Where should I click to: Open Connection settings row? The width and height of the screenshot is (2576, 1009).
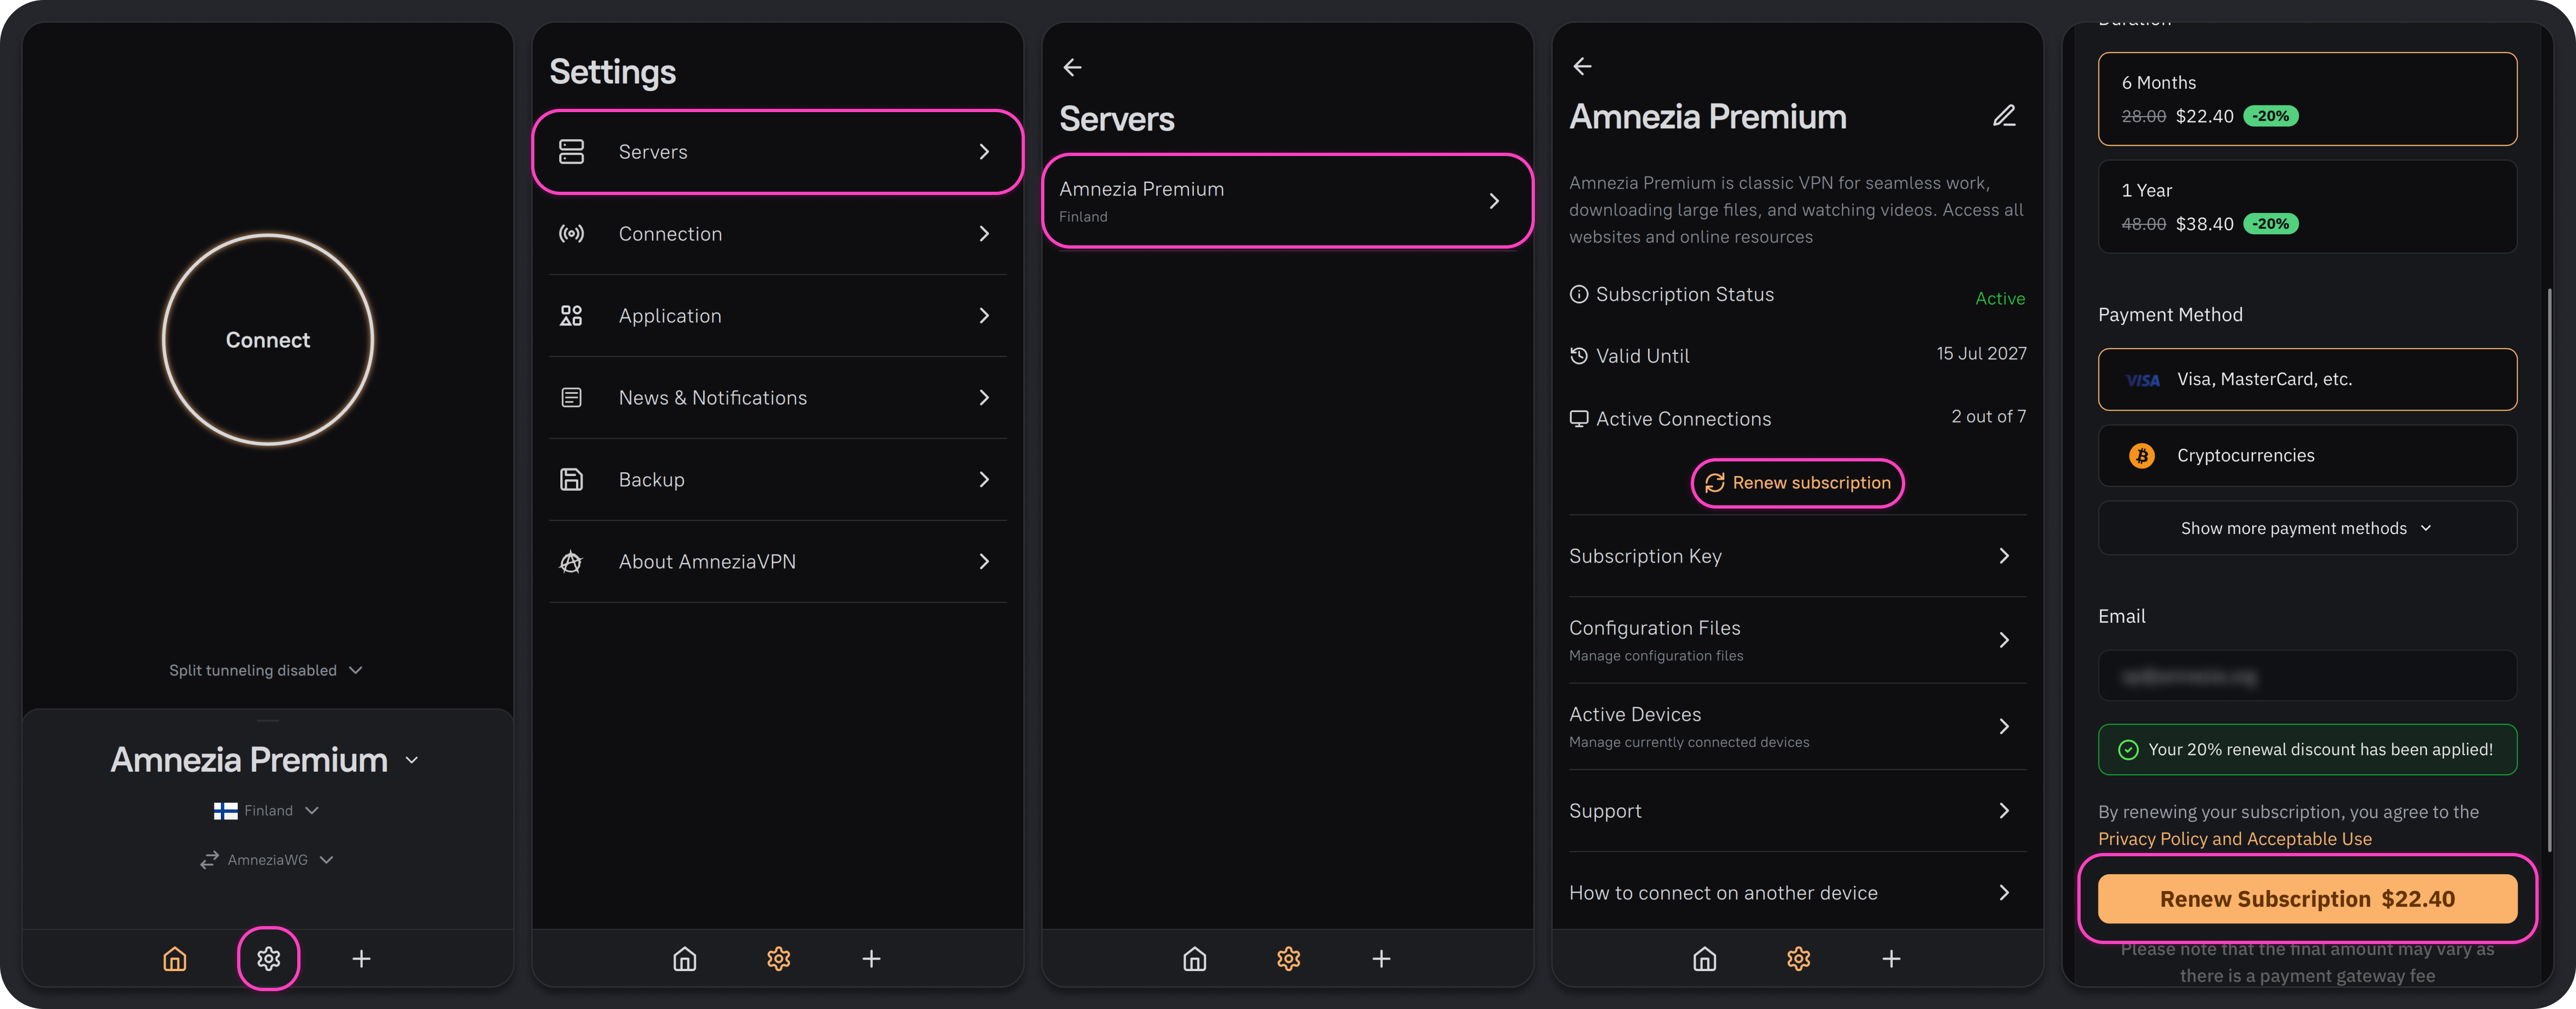(x=778, y=234)
